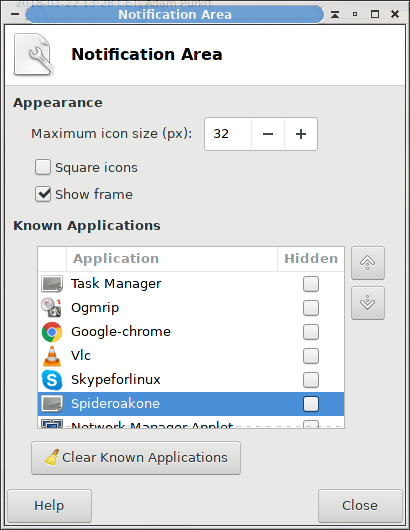Viewport: 410px width, 530px height.
Task: Decrease maximum icon size with minus
Action: click(268, 134)
